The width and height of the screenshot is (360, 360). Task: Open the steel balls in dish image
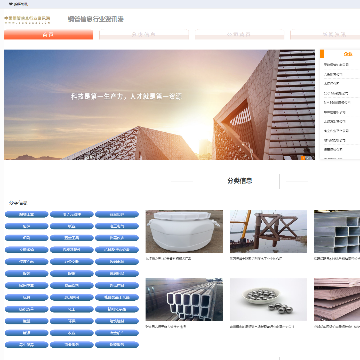[268, 299]
